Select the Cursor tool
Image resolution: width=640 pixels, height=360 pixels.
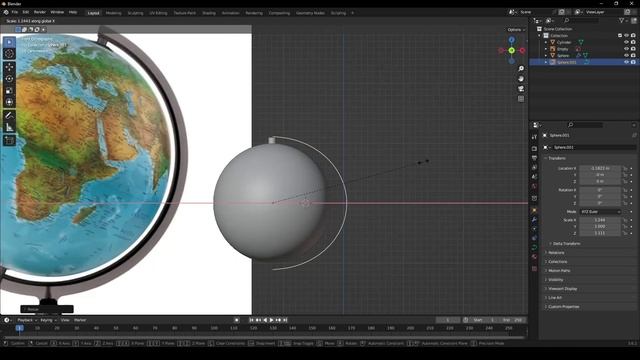[x=9, y=53]
